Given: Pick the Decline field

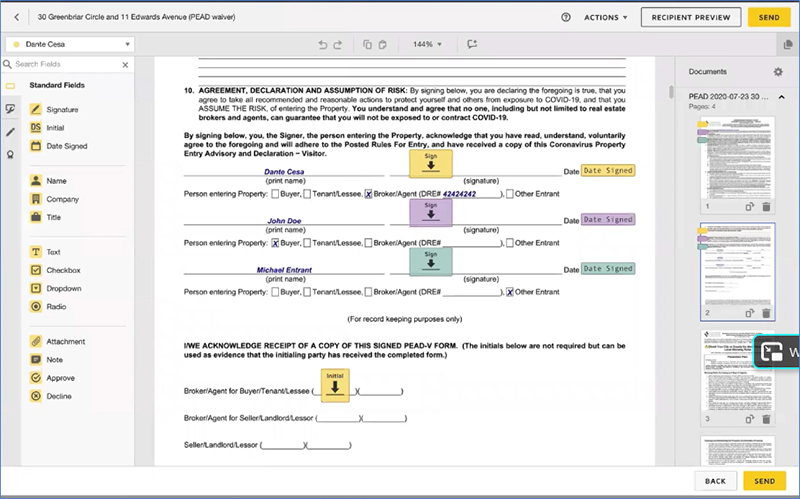Looking at the screenshot, I should click(x=51, y=396).
